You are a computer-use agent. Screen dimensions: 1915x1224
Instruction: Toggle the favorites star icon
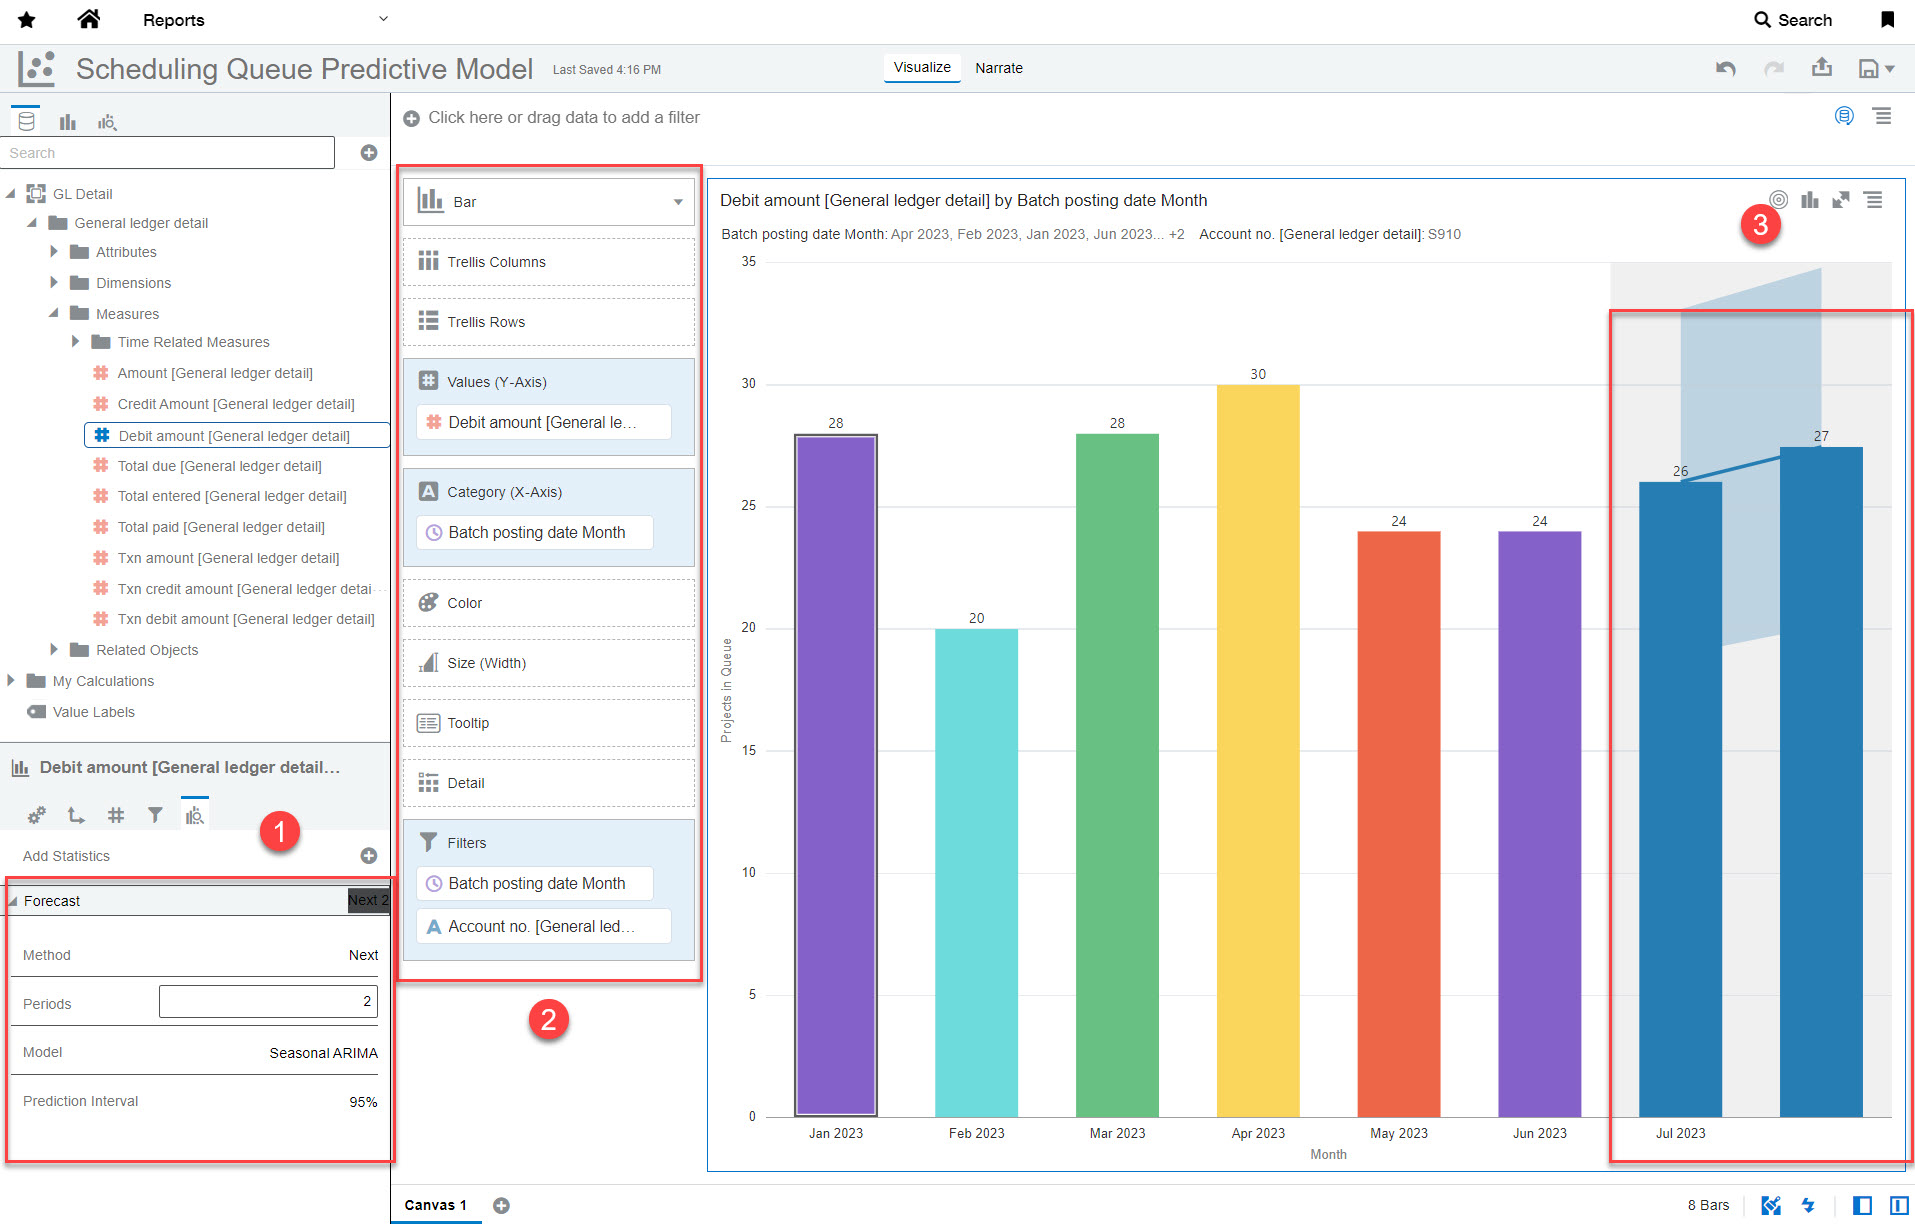coord(27,20)
